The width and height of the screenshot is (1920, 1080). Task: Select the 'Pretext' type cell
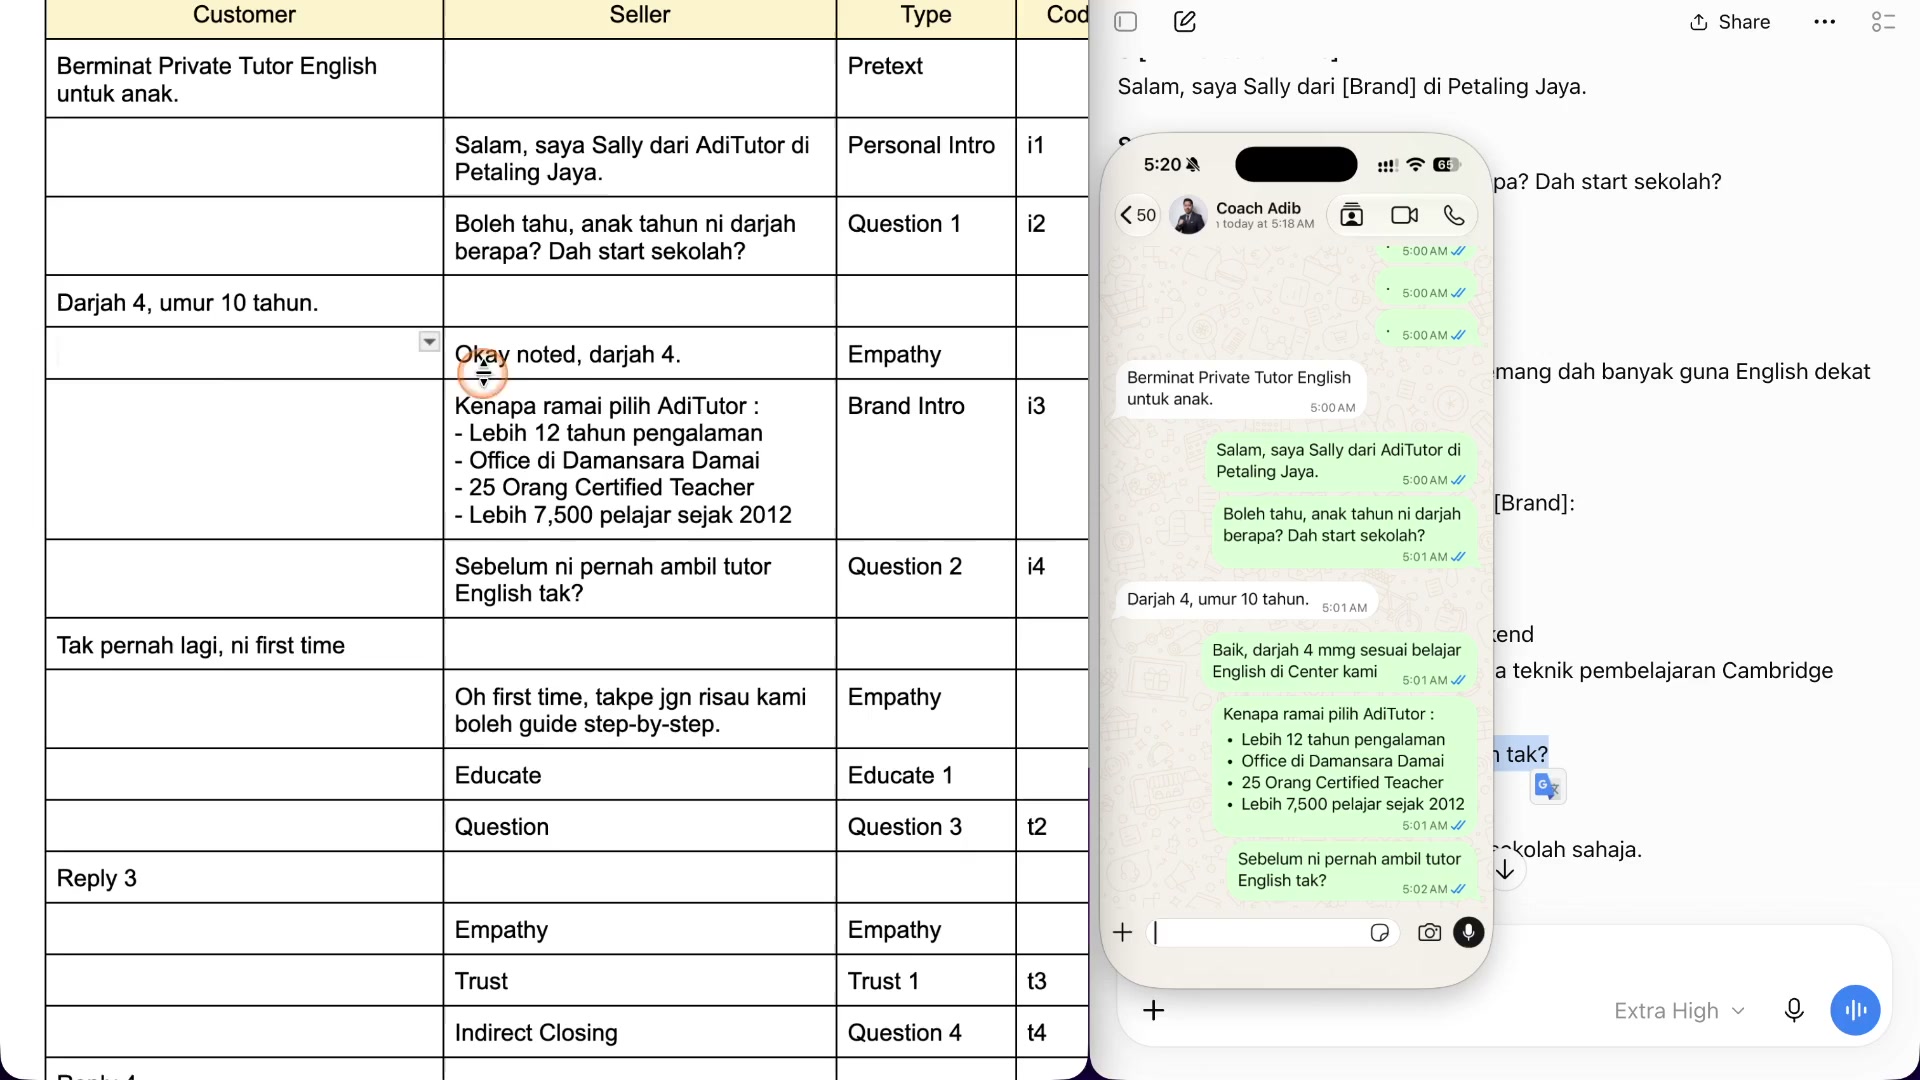tap(926, 79)
